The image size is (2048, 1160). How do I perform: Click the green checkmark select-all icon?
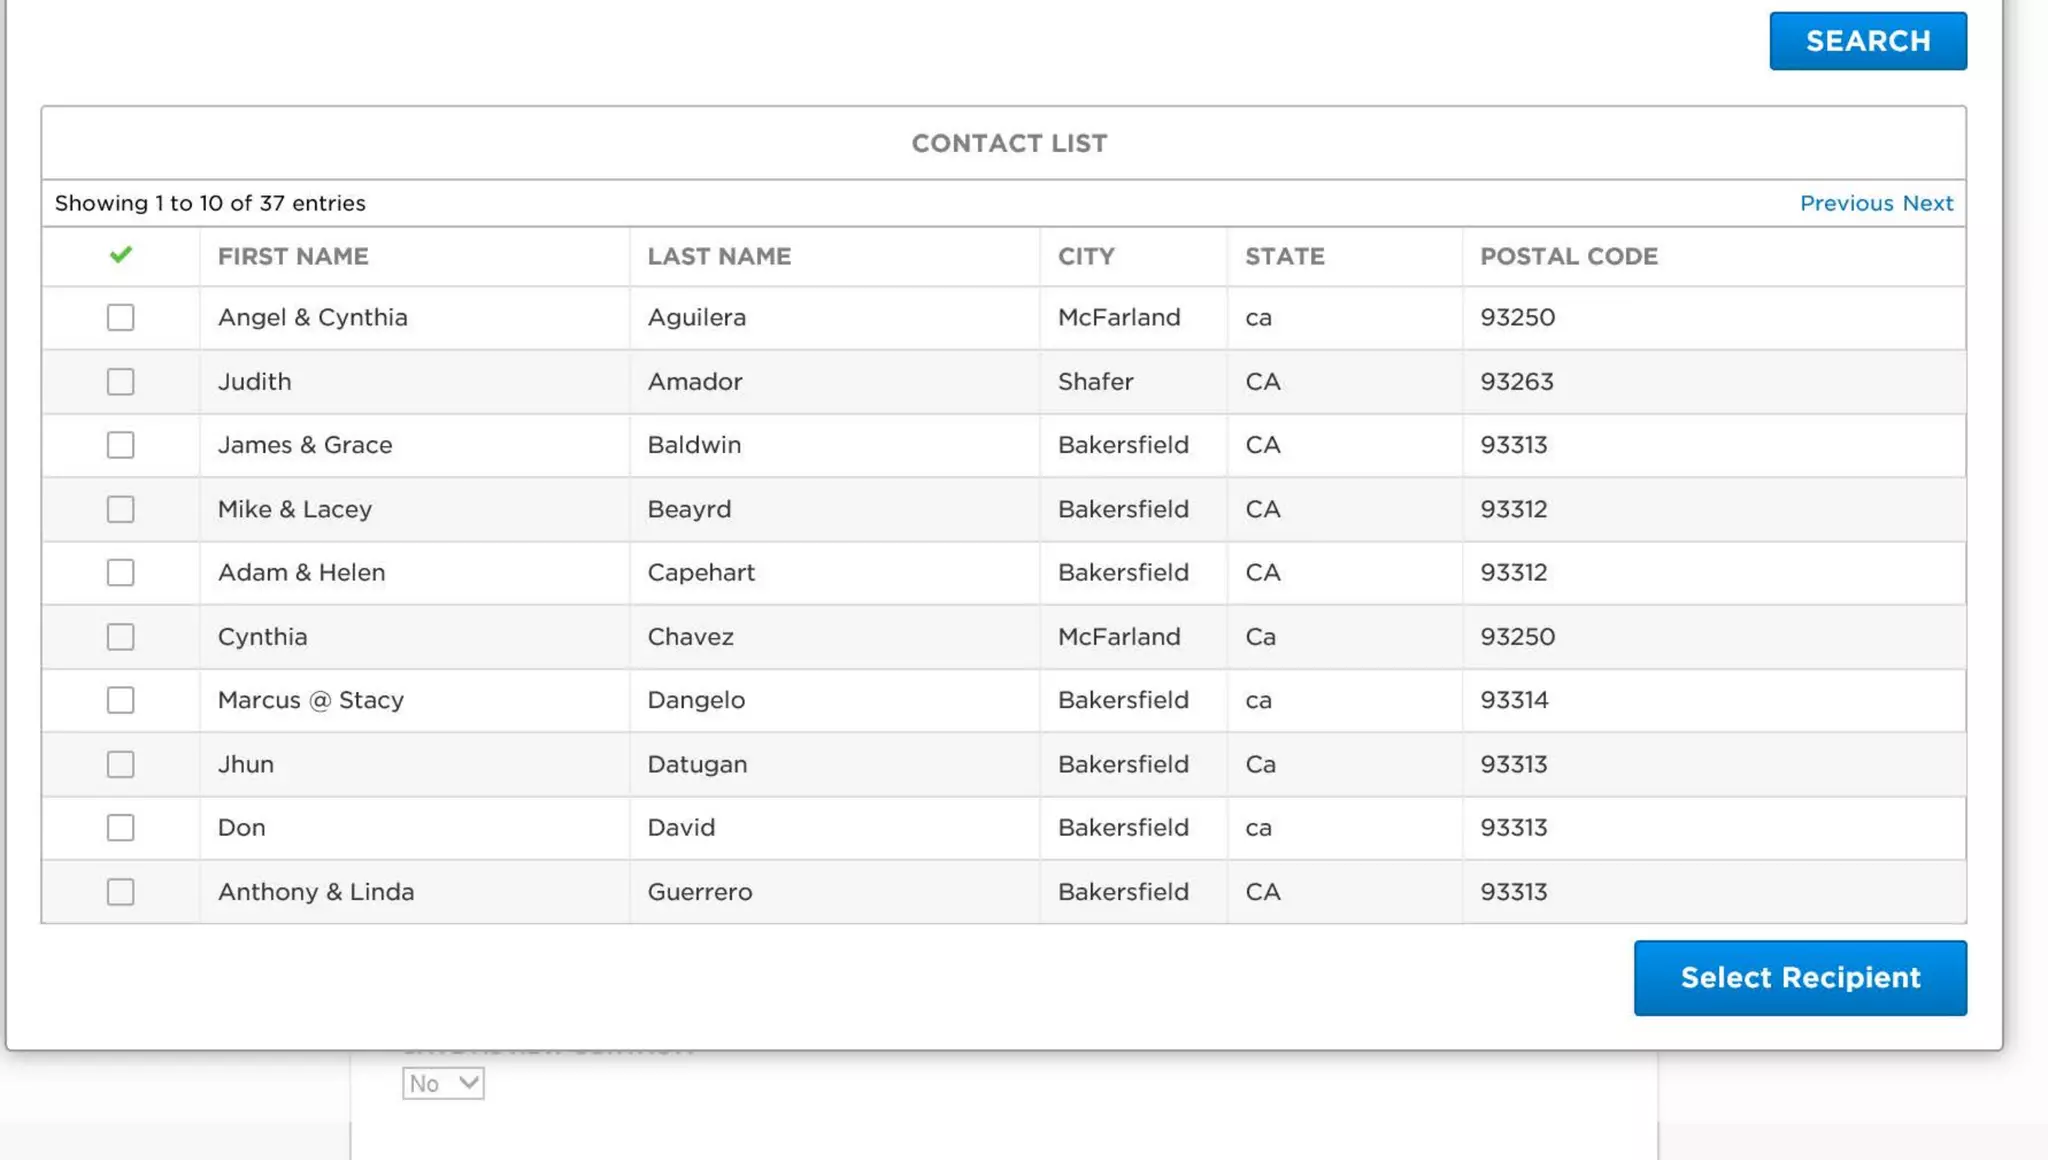tap(121, 256)
